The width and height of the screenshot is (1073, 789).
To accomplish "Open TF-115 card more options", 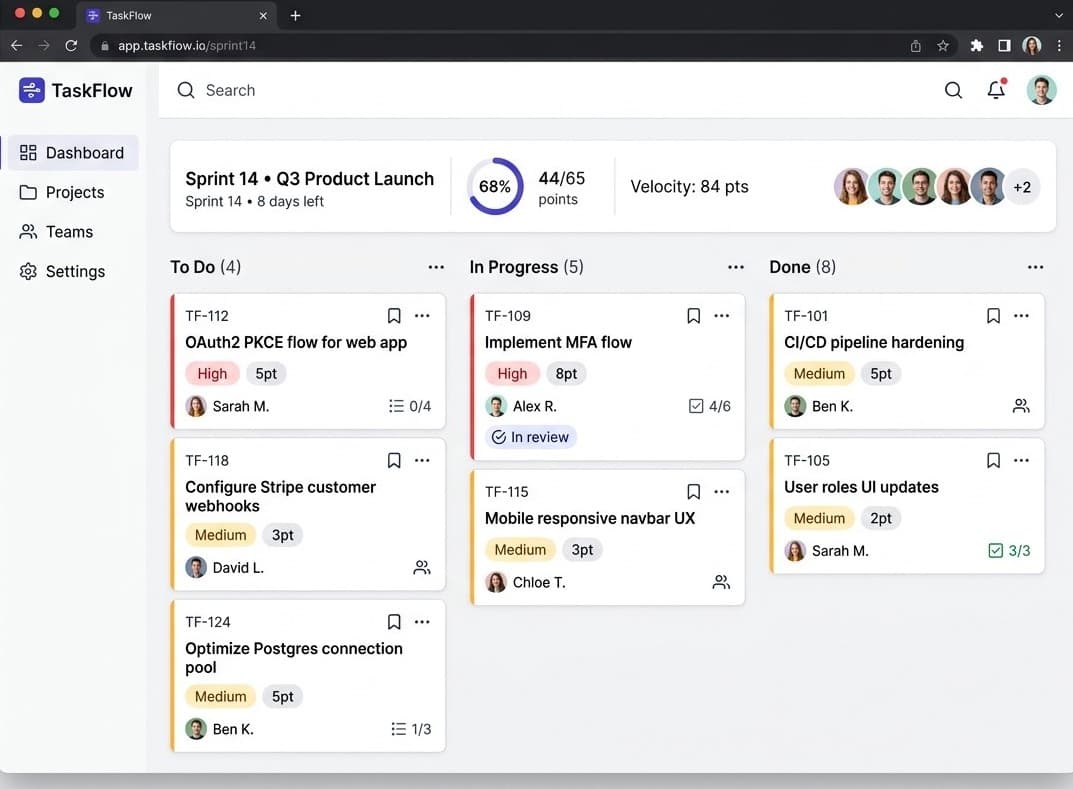I will click(x=722, y=492).
